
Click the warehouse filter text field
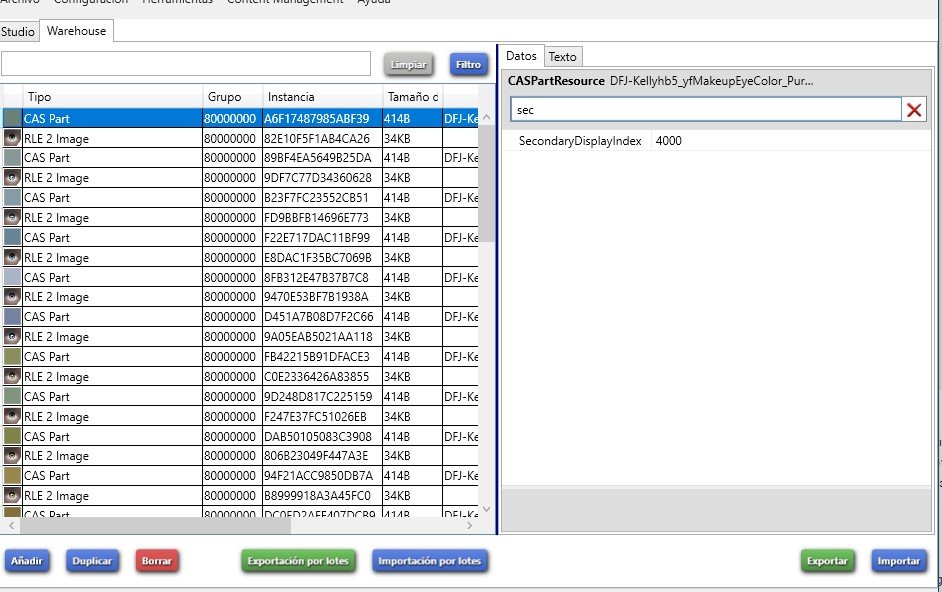point(186,64)
